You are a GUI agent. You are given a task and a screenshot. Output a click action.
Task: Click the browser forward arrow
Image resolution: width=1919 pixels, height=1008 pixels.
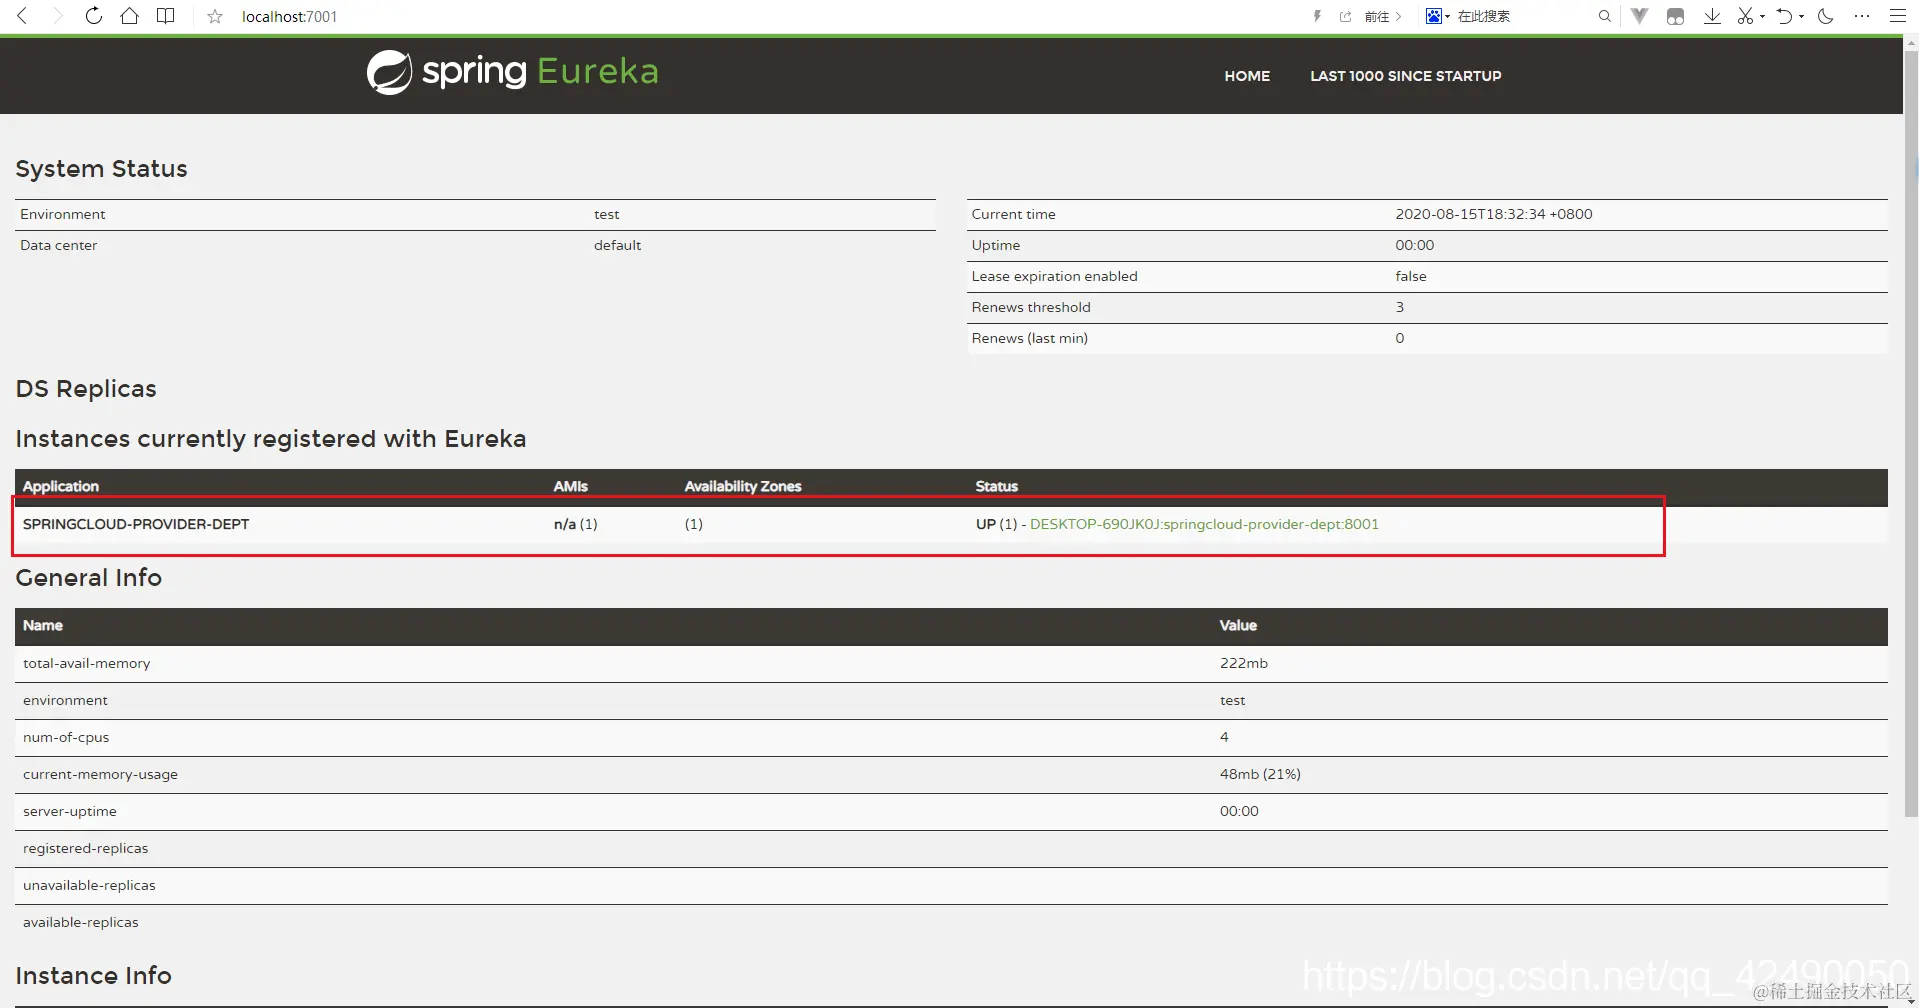tap(57, 16)
